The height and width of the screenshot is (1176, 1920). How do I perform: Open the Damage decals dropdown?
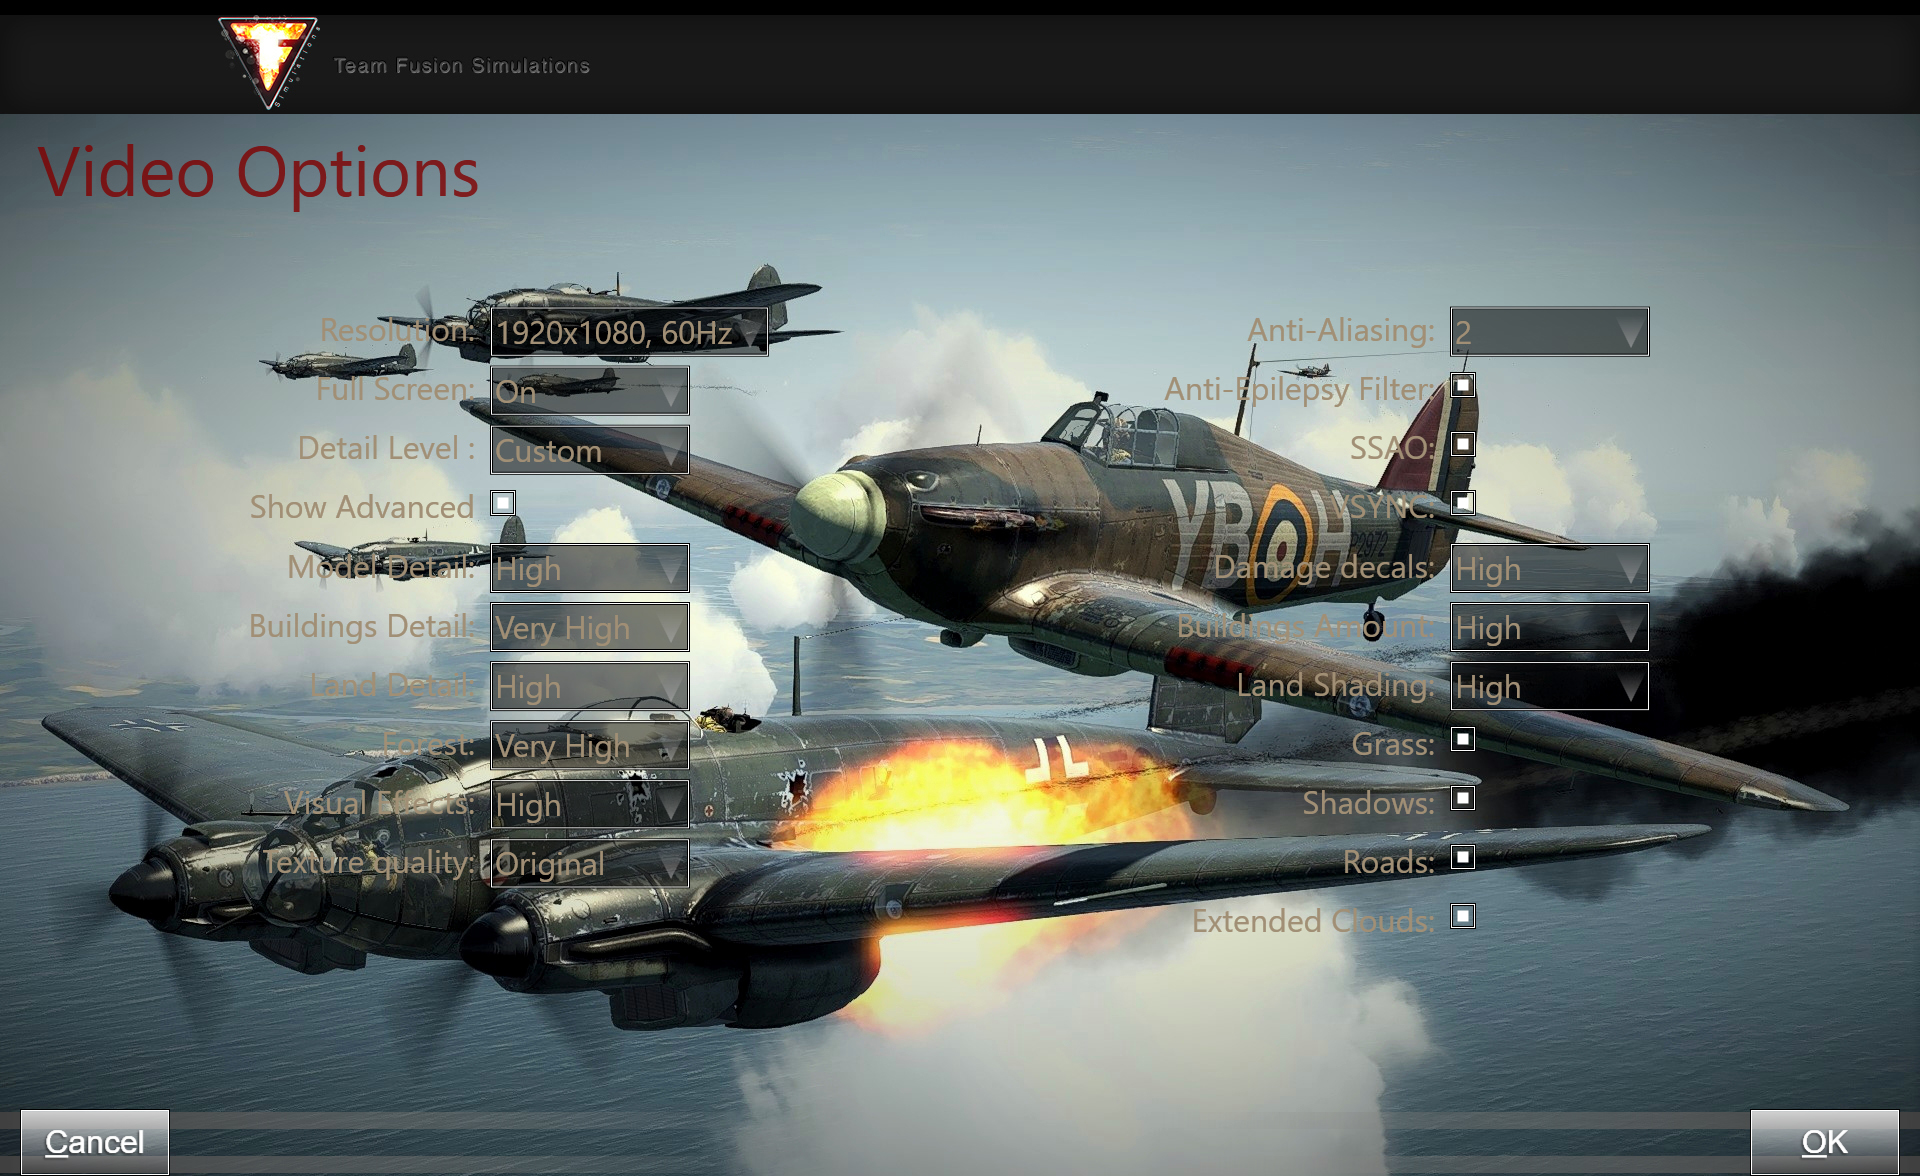pyautogui.click(x=1550, y=568)
